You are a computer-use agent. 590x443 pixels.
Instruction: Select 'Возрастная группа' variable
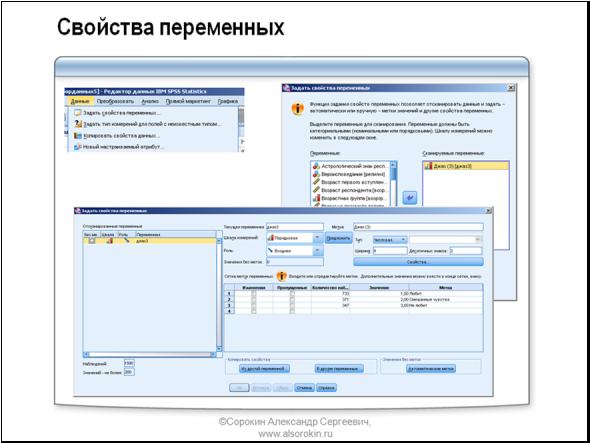pos(350,198)
